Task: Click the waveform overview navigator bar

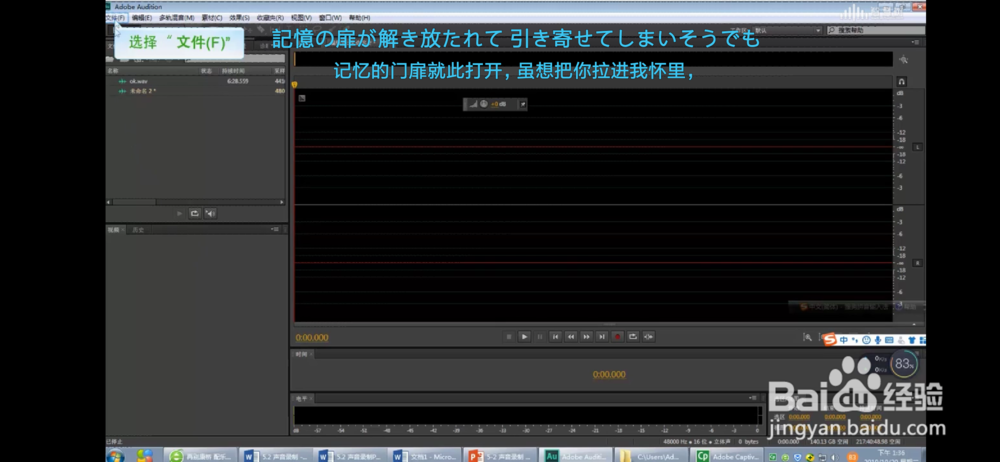Action: 593,59
